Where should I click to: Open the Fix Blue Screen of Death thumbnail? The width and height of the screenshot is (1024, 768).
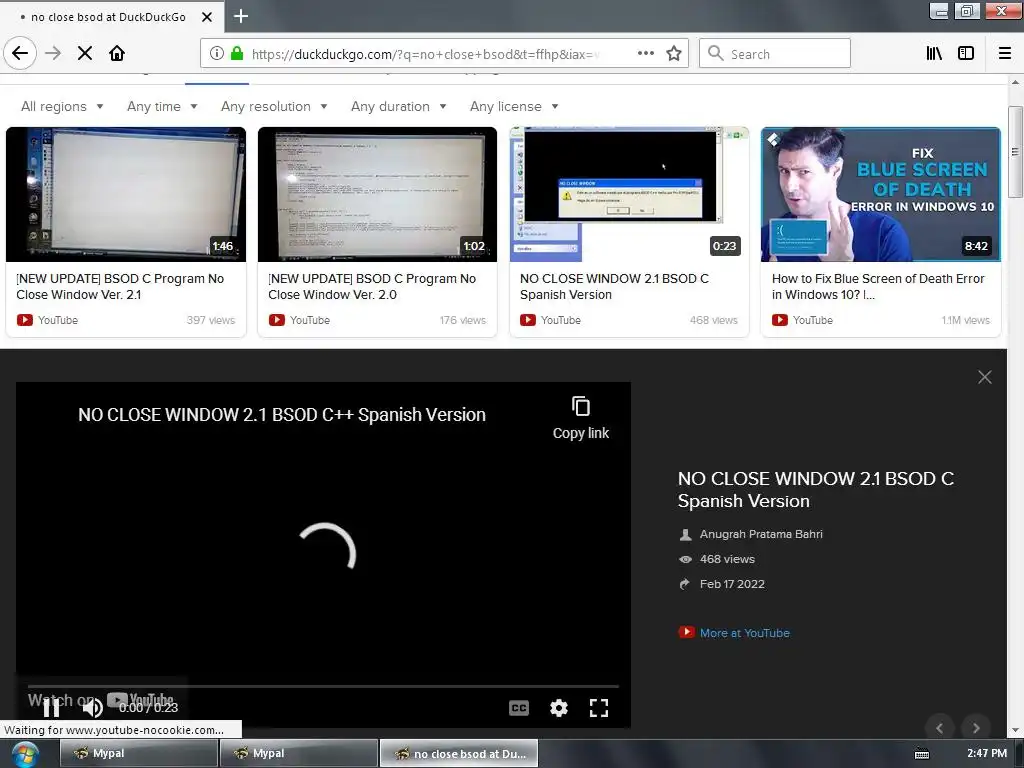(880, 194)
